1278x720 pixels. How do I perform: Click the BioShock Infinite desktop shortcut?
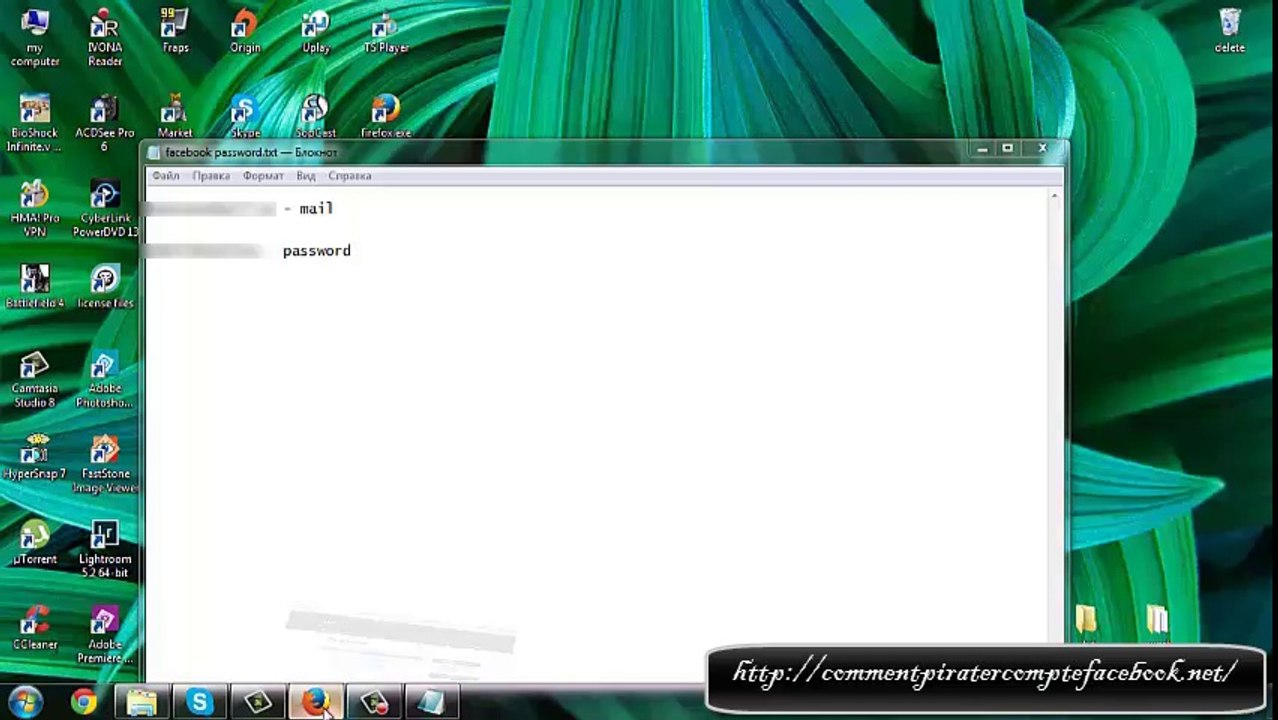[x=35, y=123]
